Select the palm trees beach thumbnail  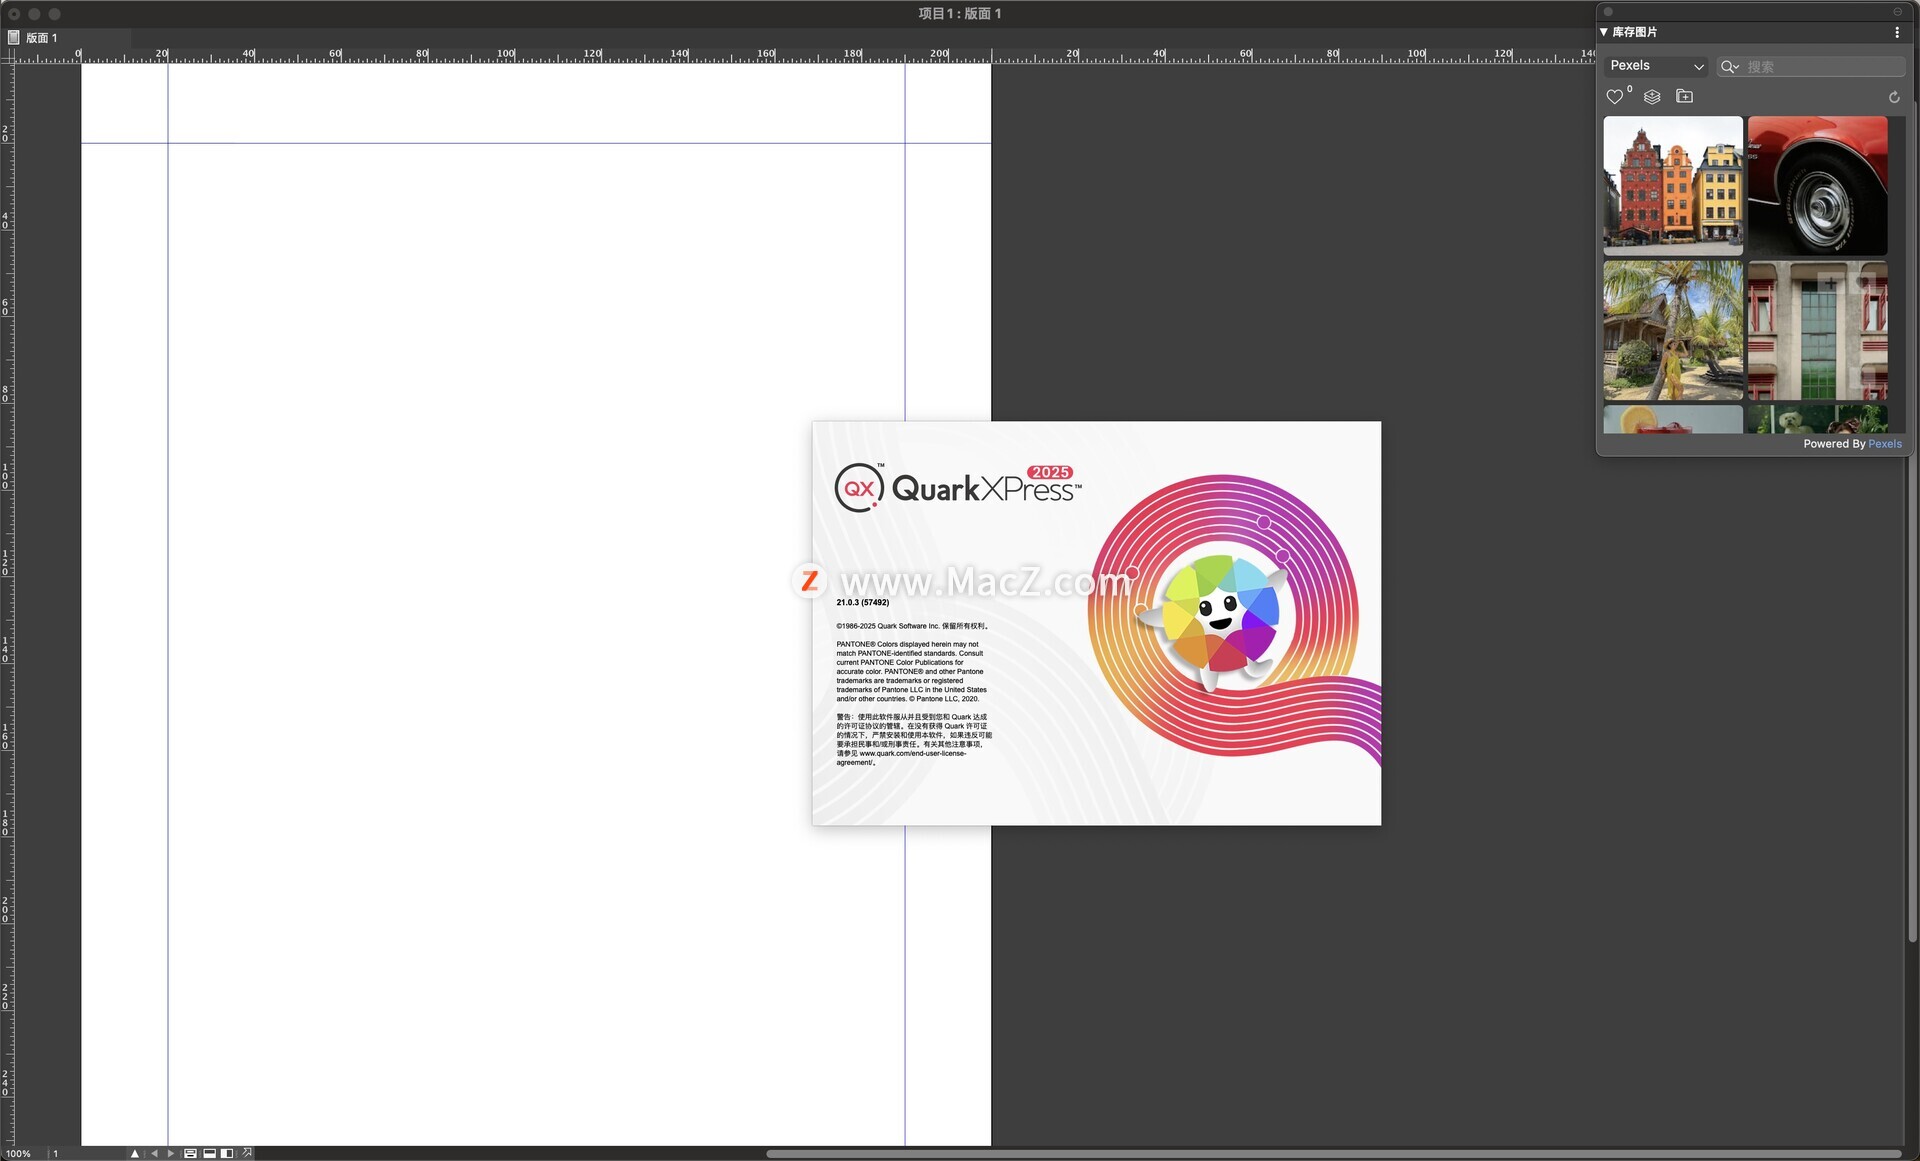1673,330
